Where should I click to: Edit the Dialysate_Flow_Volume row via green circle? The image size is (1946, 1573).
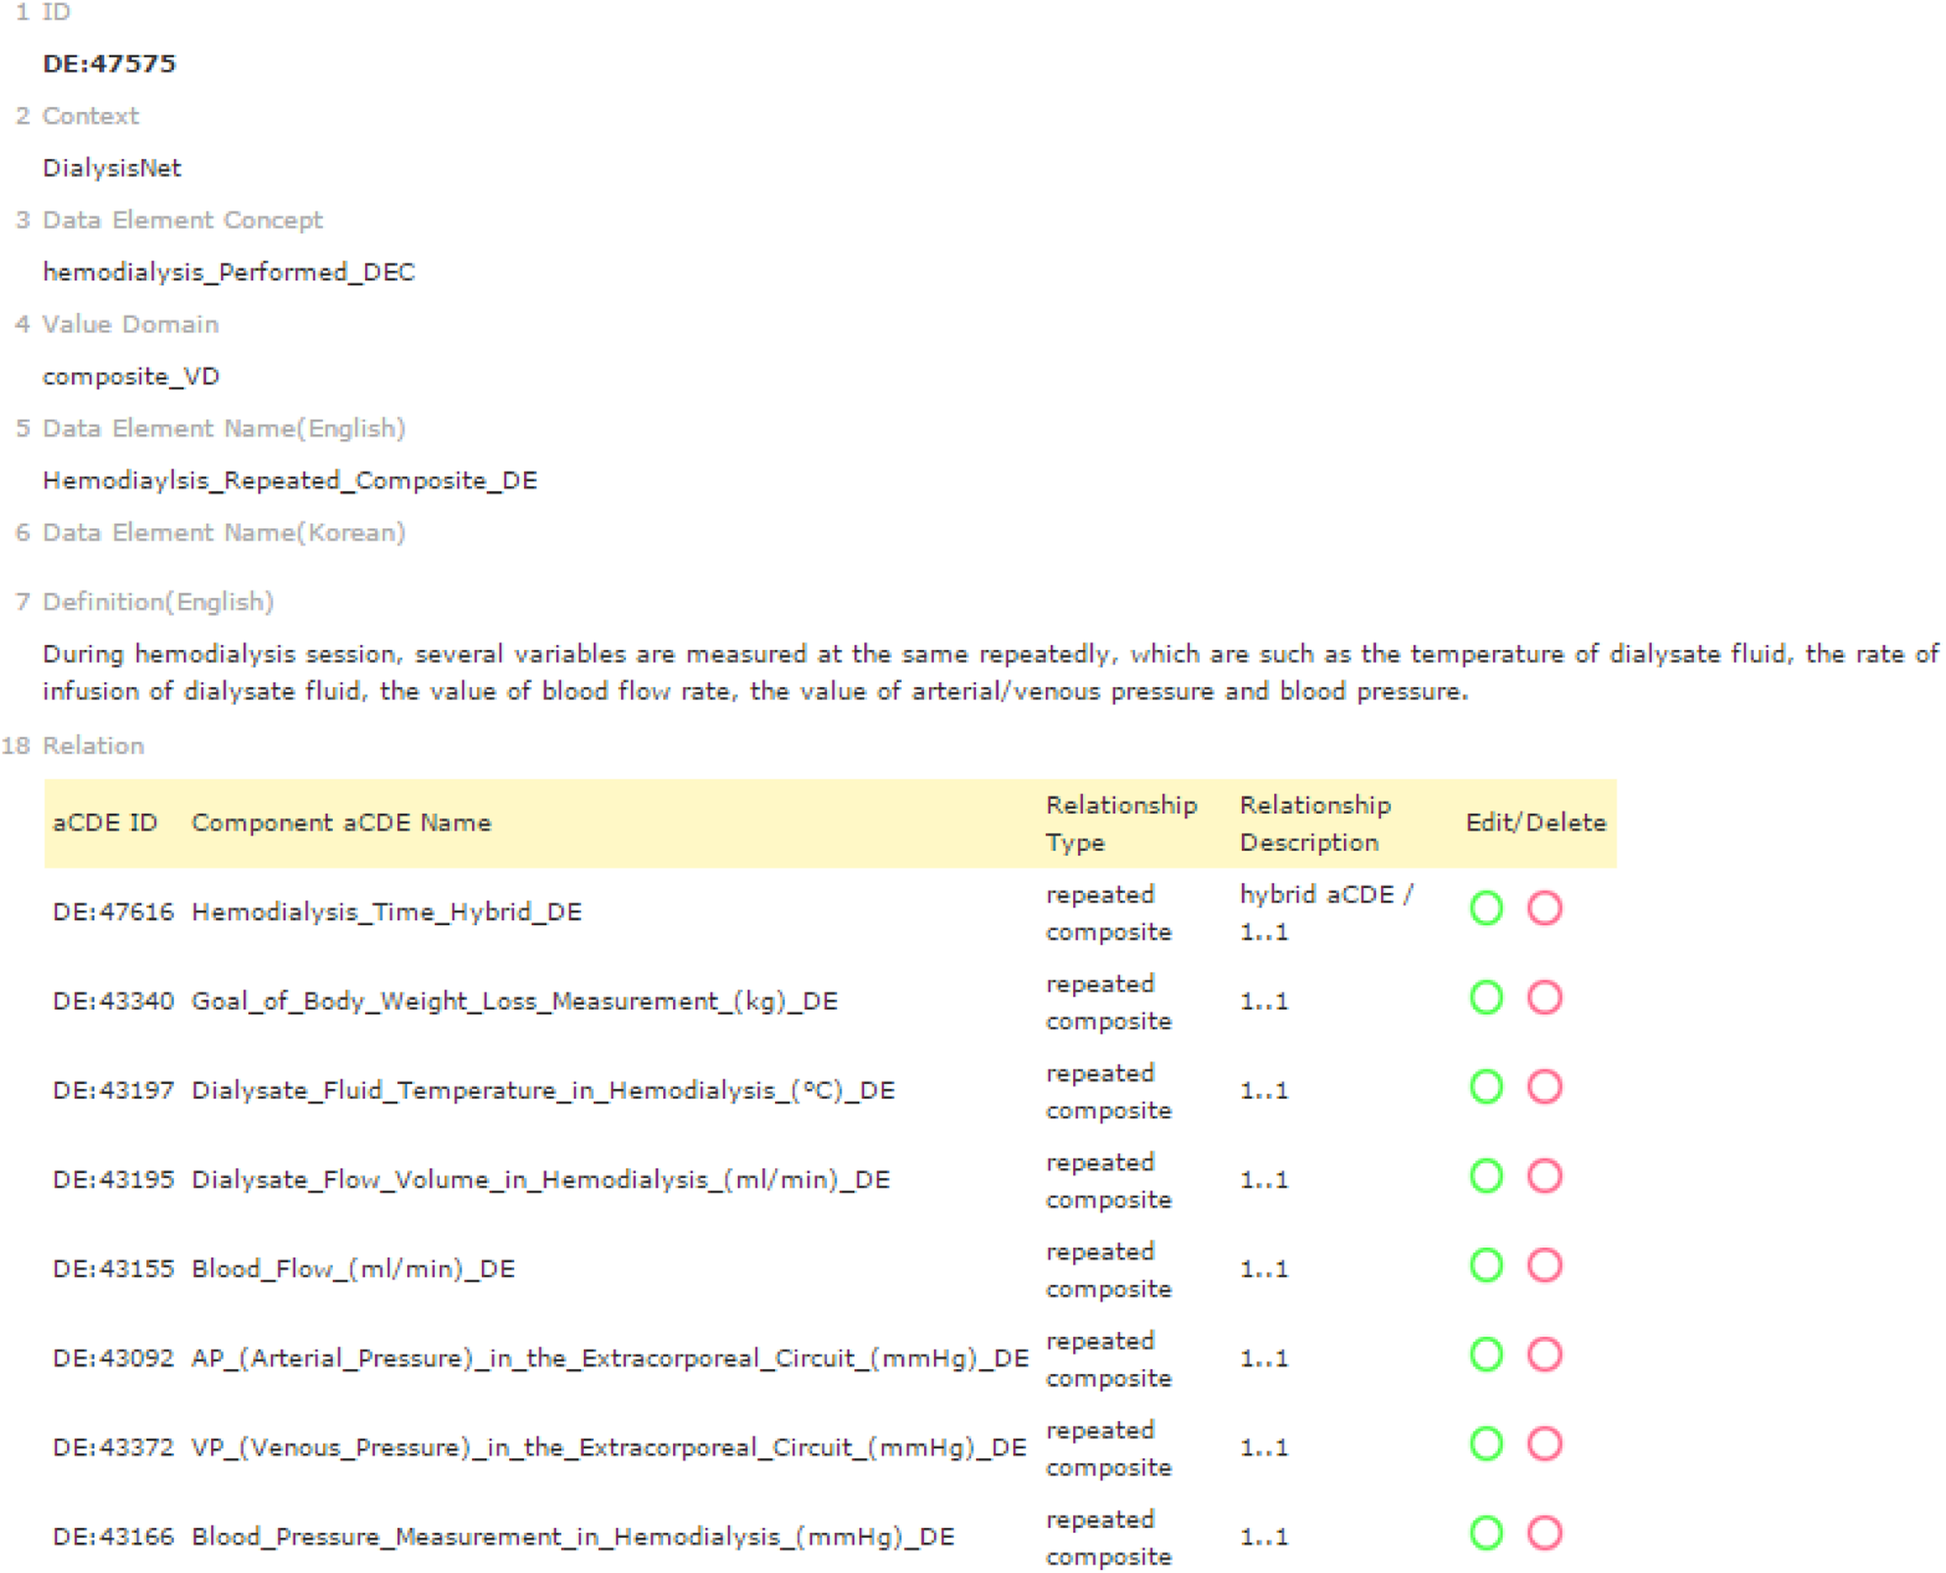pyautogui.click(x=1486, y=1176)
